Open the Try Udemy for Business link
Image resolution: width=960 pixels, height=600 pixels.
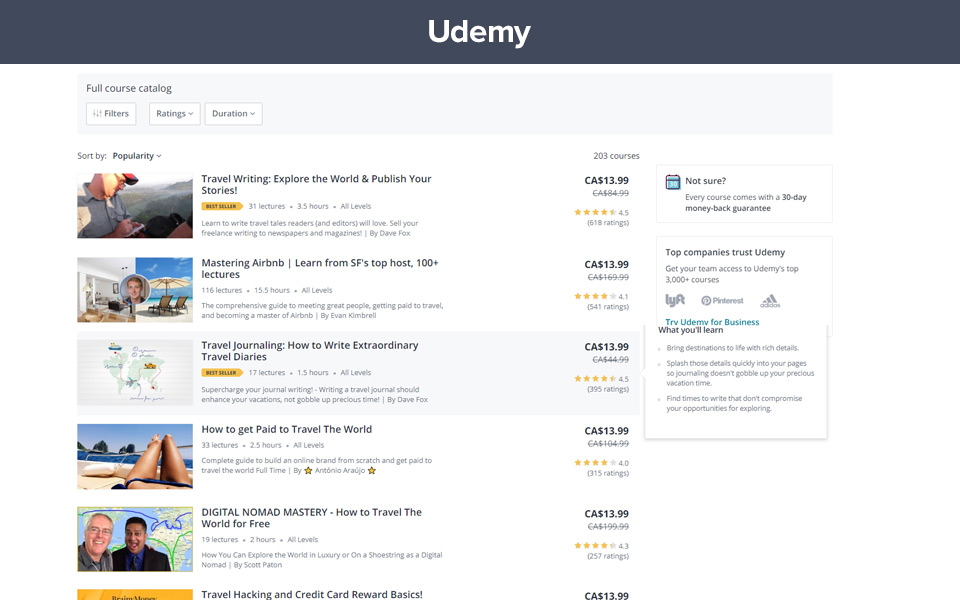pos(712,321)
